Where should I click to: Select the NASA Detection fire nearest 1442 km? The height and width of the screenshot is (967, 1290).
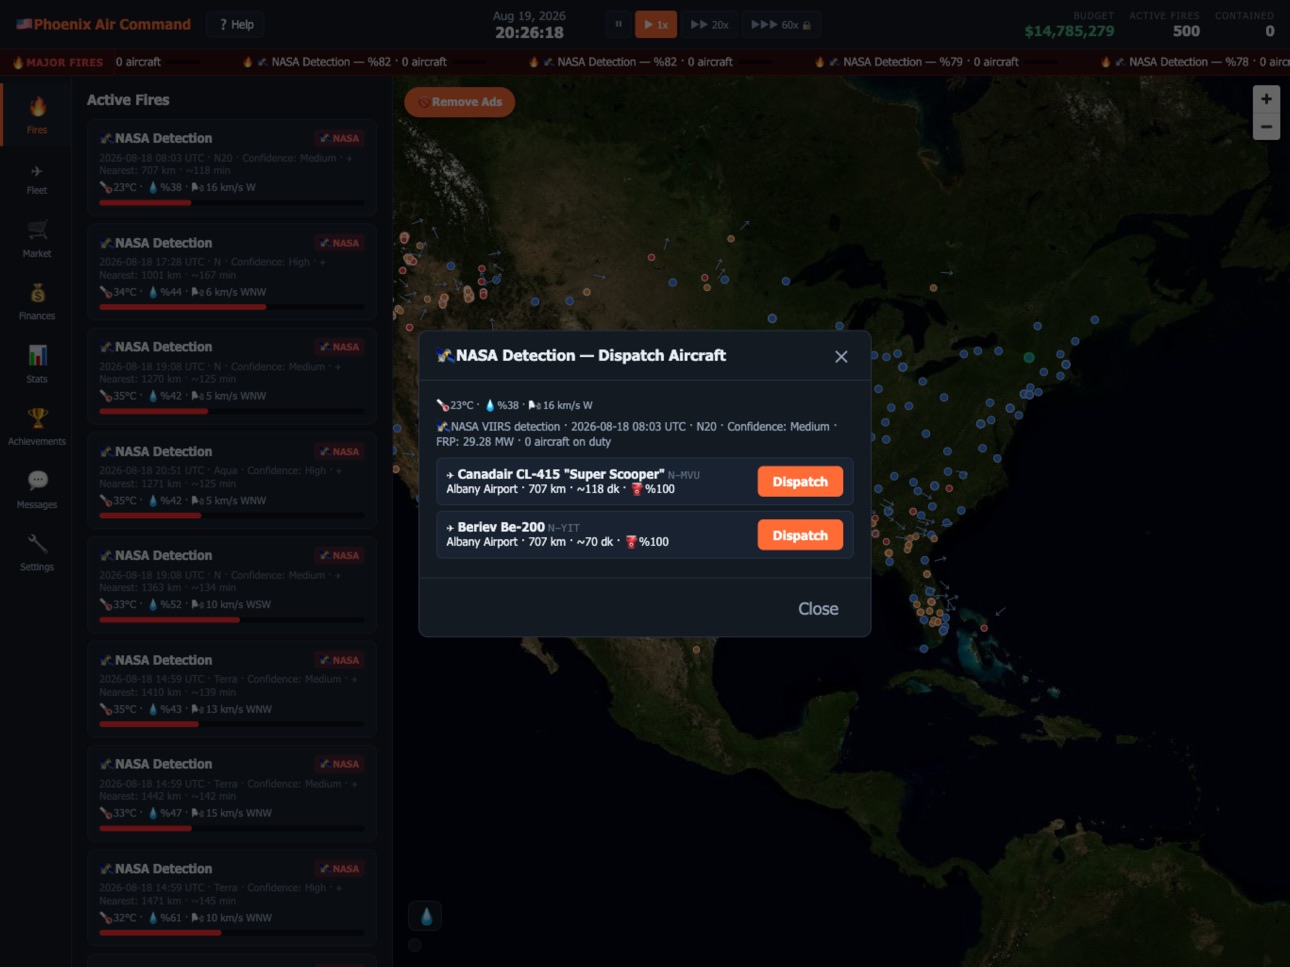pos(232,793)
